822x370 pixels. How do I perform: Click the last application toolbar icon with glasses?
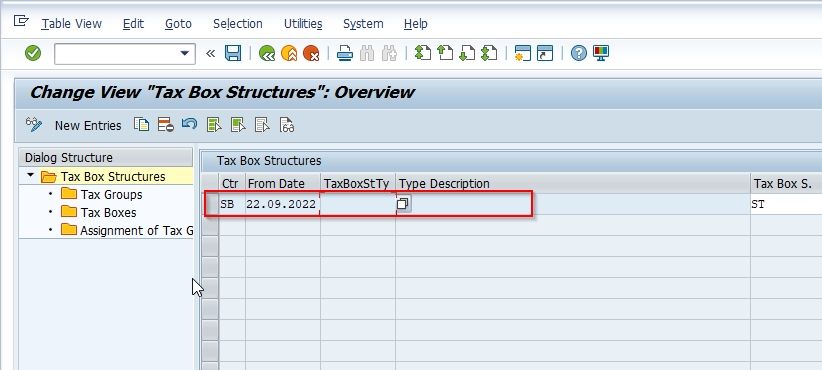point(287,125)
